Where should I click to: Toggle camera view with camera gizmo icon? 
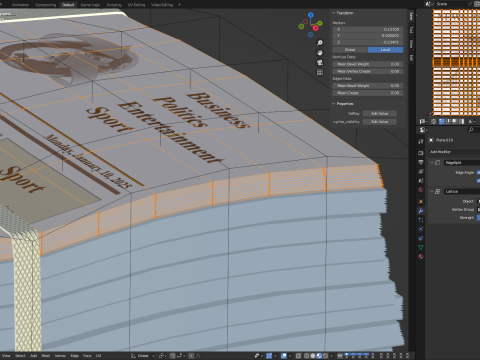pyautogui.click(x=320, y=62)
